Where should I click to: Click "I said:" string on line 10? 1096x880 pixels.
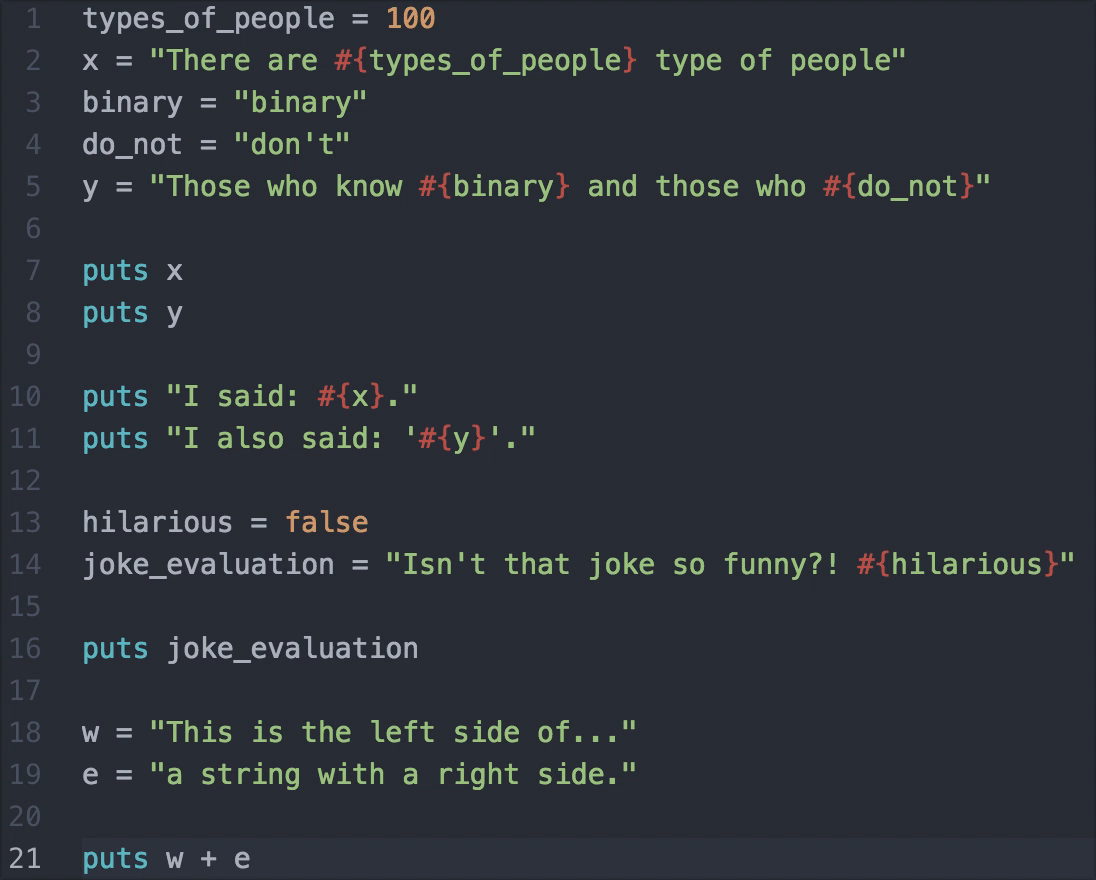(233, 396)
